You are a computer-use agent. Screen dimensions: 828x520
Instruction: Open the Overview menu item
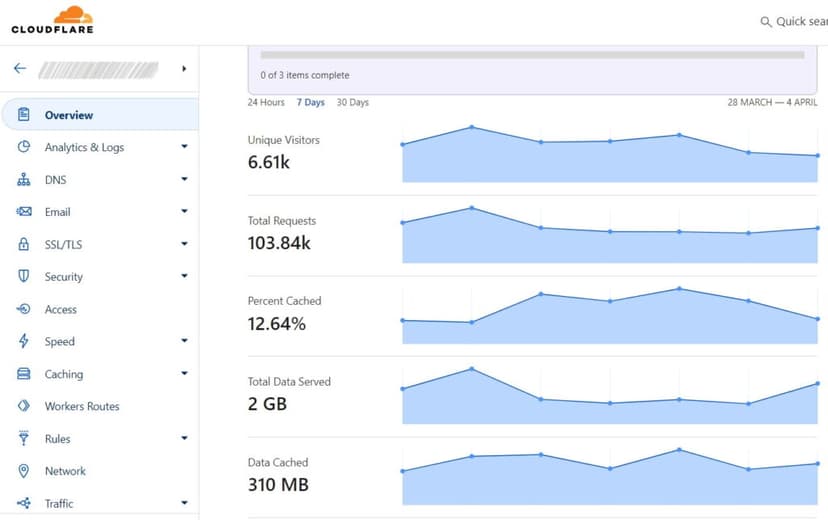pyautogui.click(x=69, y=115)
